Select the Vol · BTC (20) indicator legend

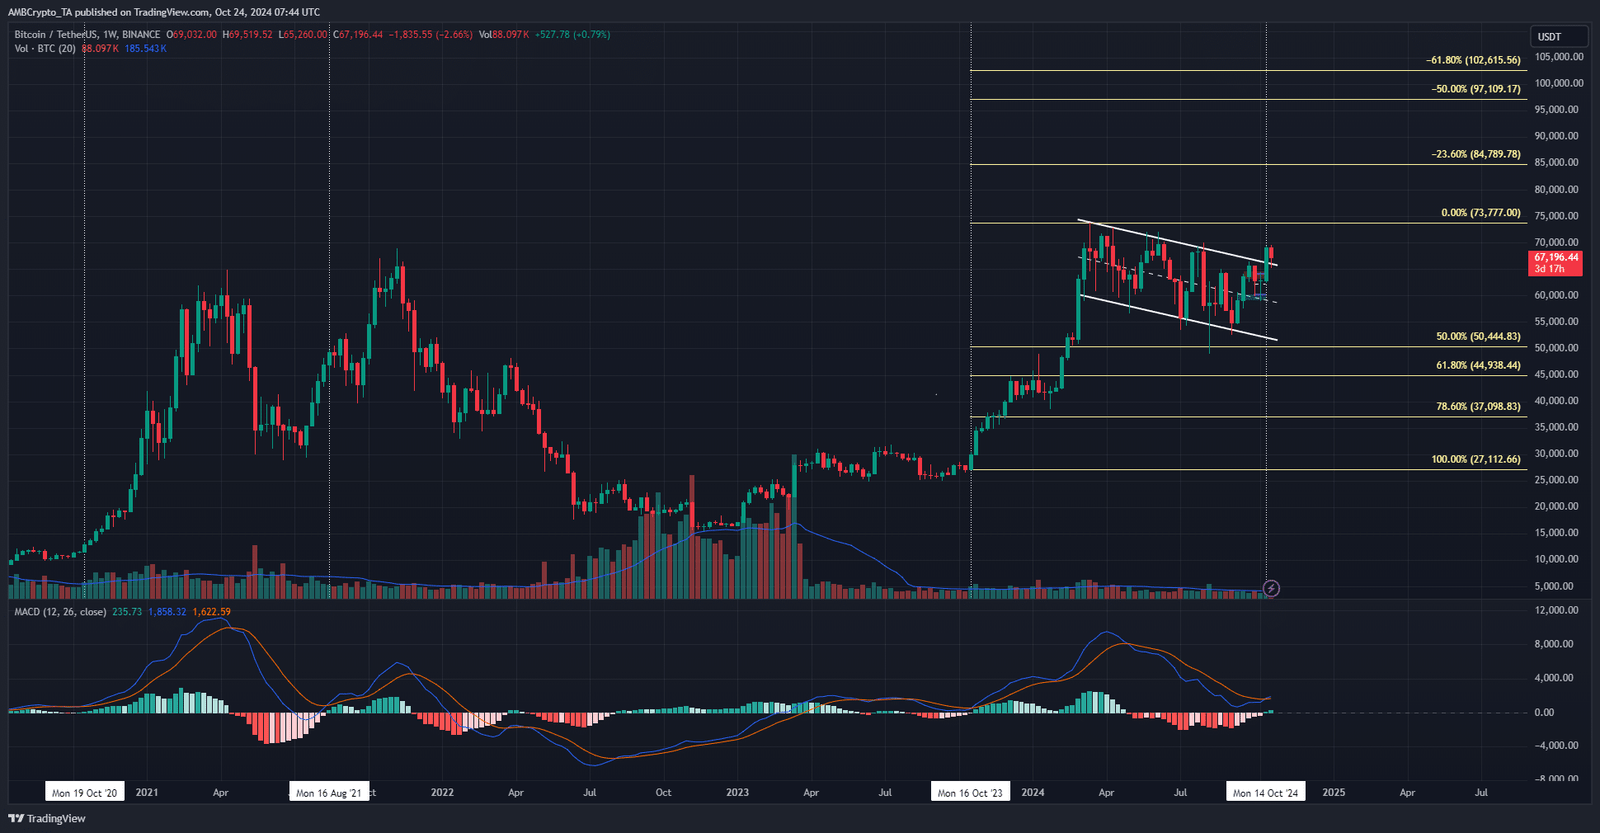[45, 49]
